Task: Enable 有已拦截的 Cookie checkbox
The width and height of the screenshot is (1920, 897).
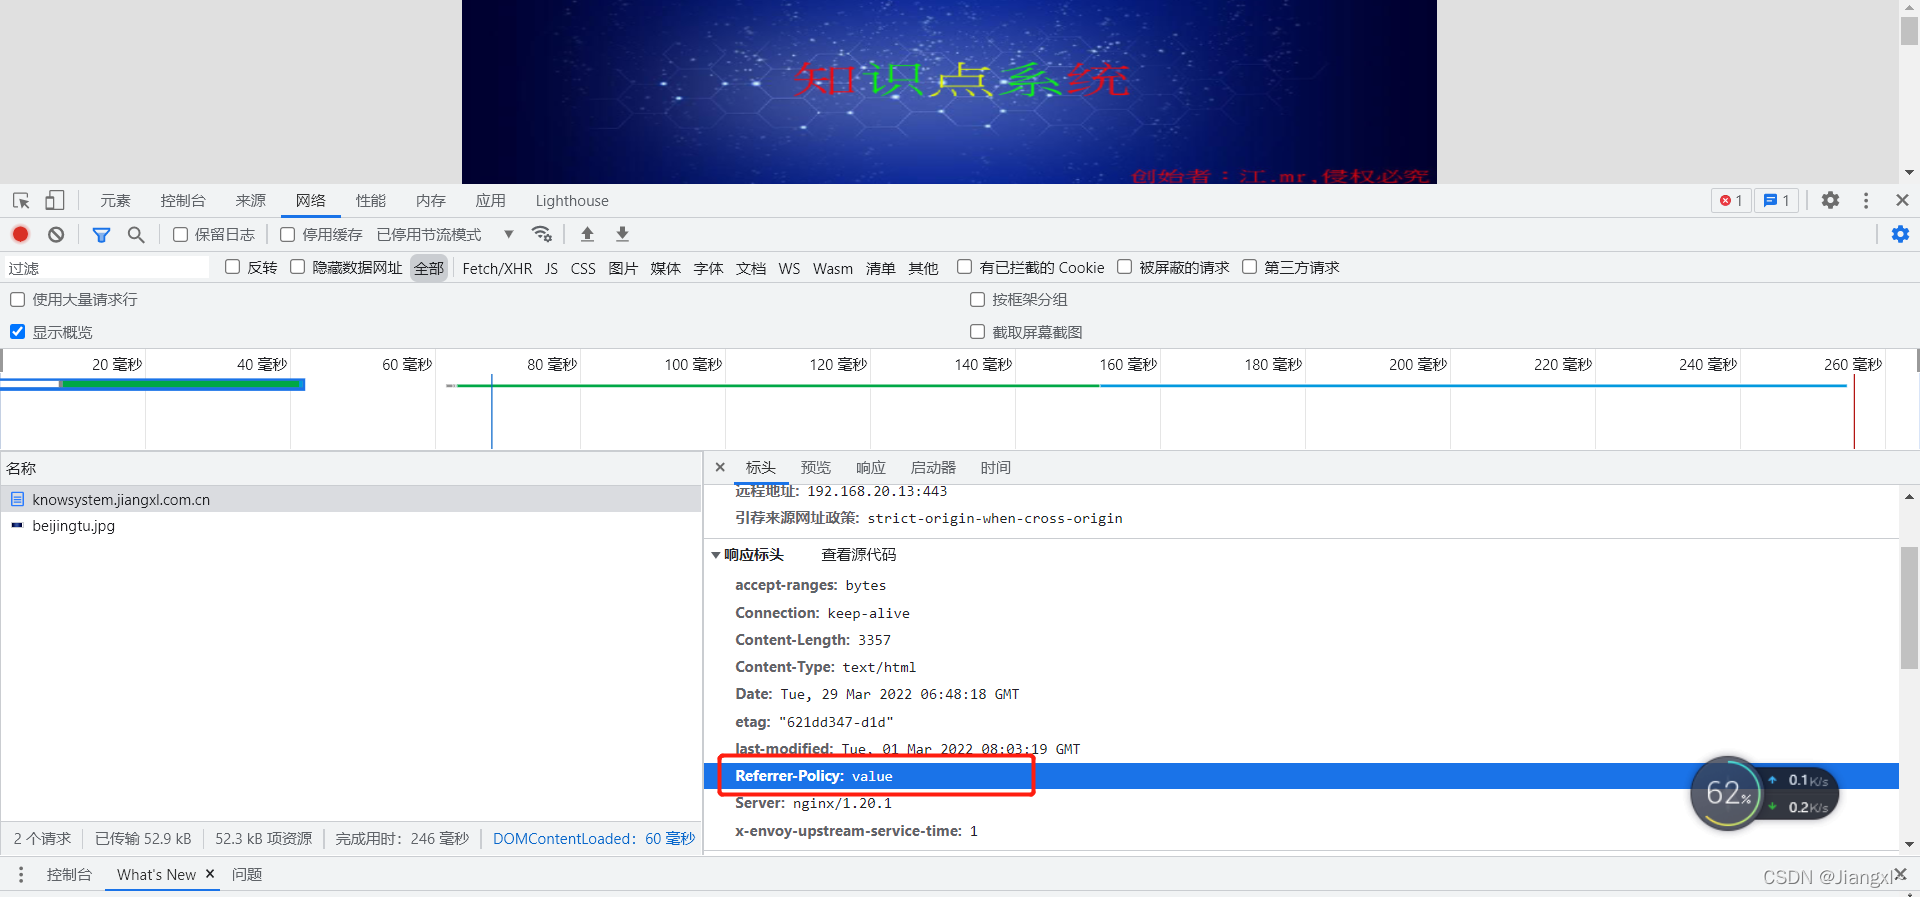Action: [x=965, y=267]
